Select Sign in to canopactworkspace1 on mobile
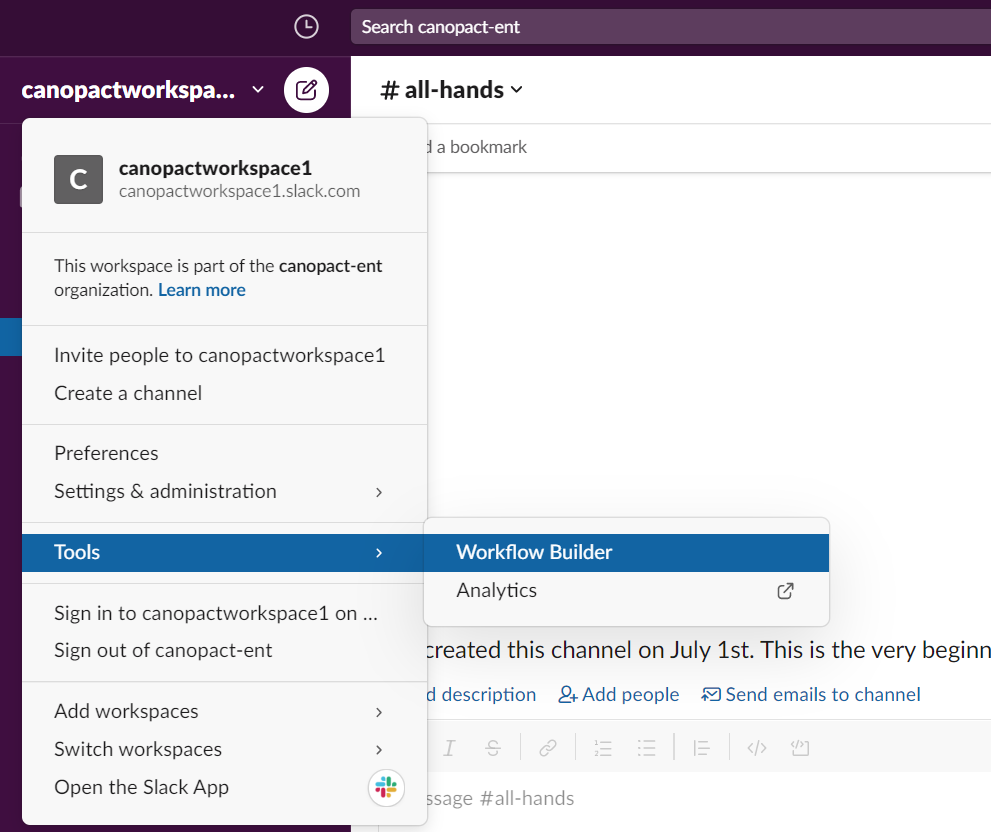Screen dimensions: 991x832 [x=224, y=613]
